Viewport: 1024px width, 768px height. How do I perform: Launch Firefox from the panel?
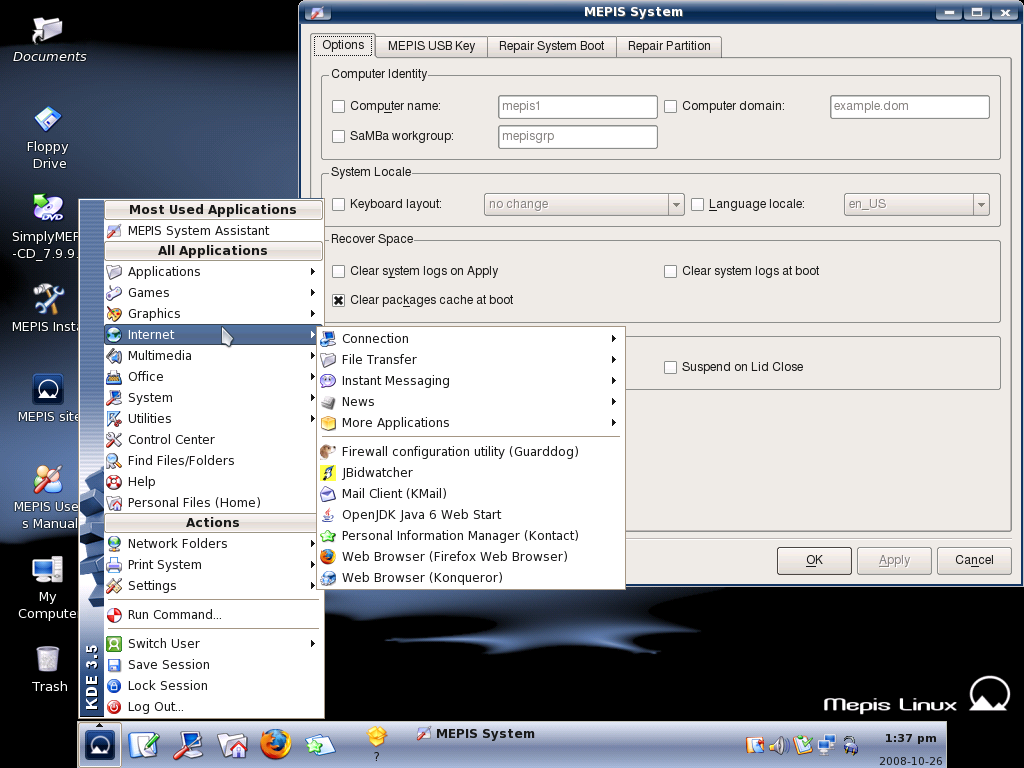point(276,744)
